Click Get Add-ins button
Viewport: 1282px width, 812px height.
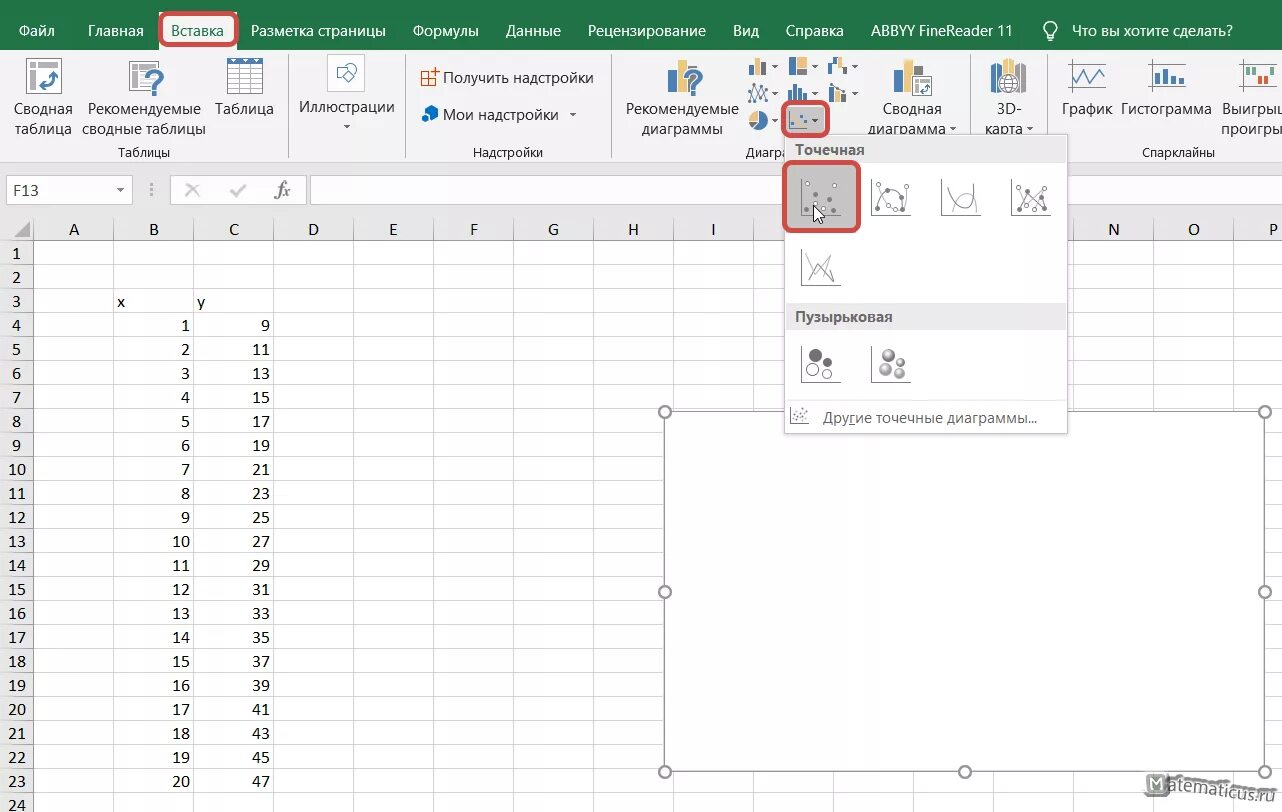pos(509,77)
